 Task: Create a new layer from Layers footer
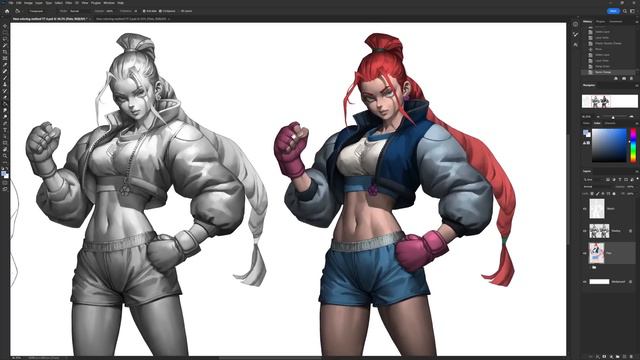624,356
